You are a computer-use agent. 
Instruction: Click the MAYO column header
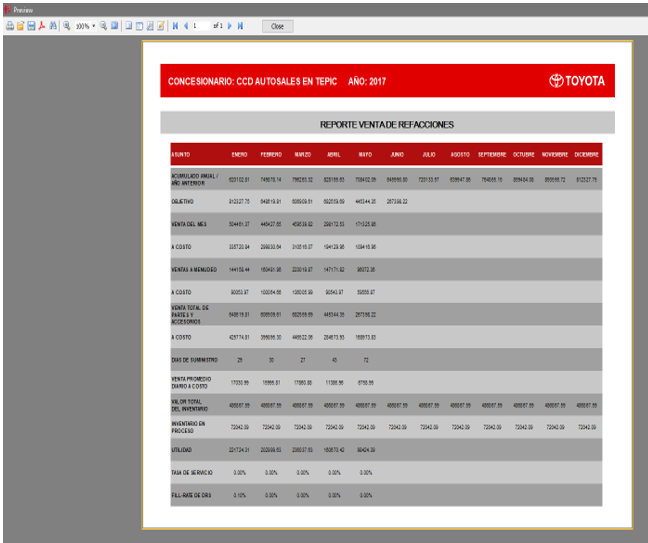pyautogui.click(x=365, y=155)
